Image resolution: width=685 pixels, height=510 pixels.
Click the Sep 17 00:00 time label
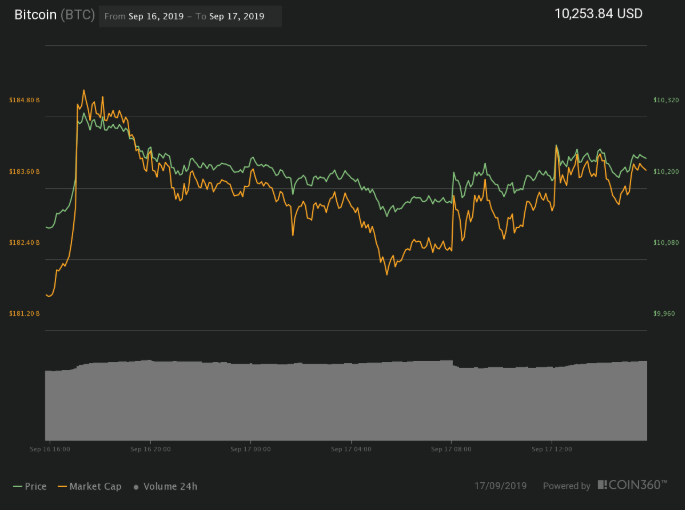pos(251,449)
